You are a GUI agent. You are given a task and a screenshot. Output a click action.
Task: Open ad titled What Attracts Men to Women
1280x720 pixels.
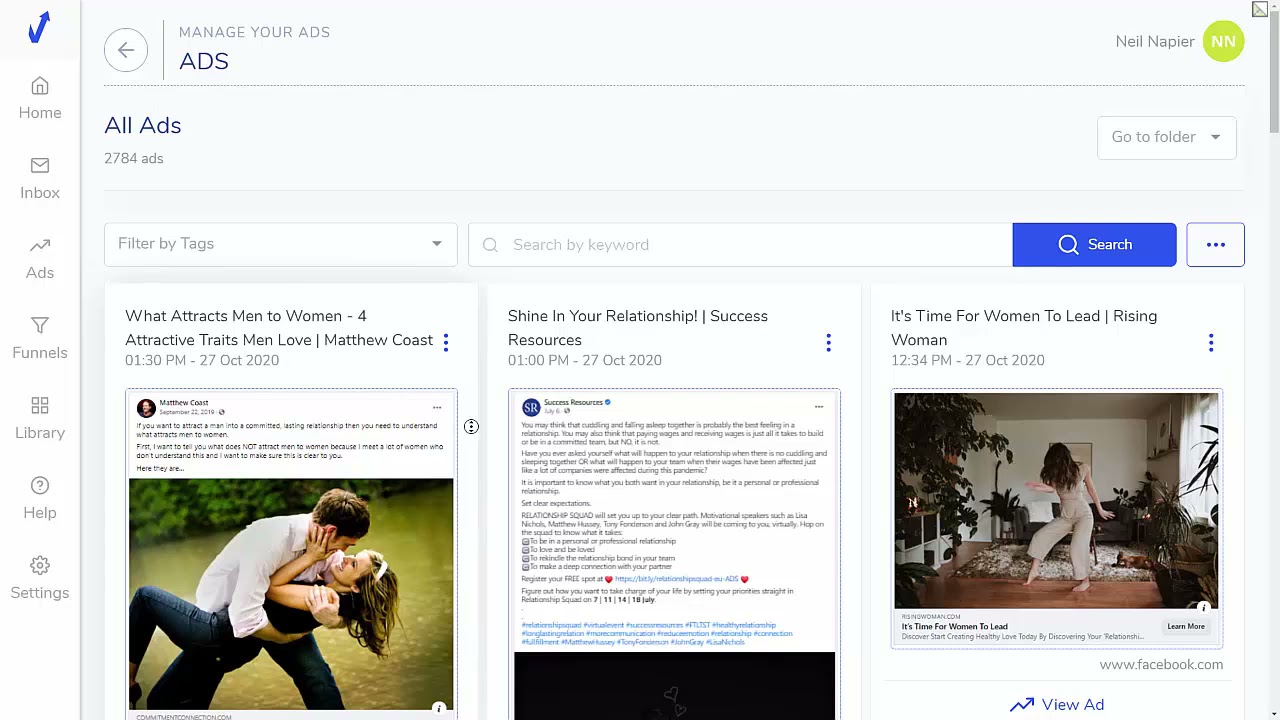click(279, 328)
